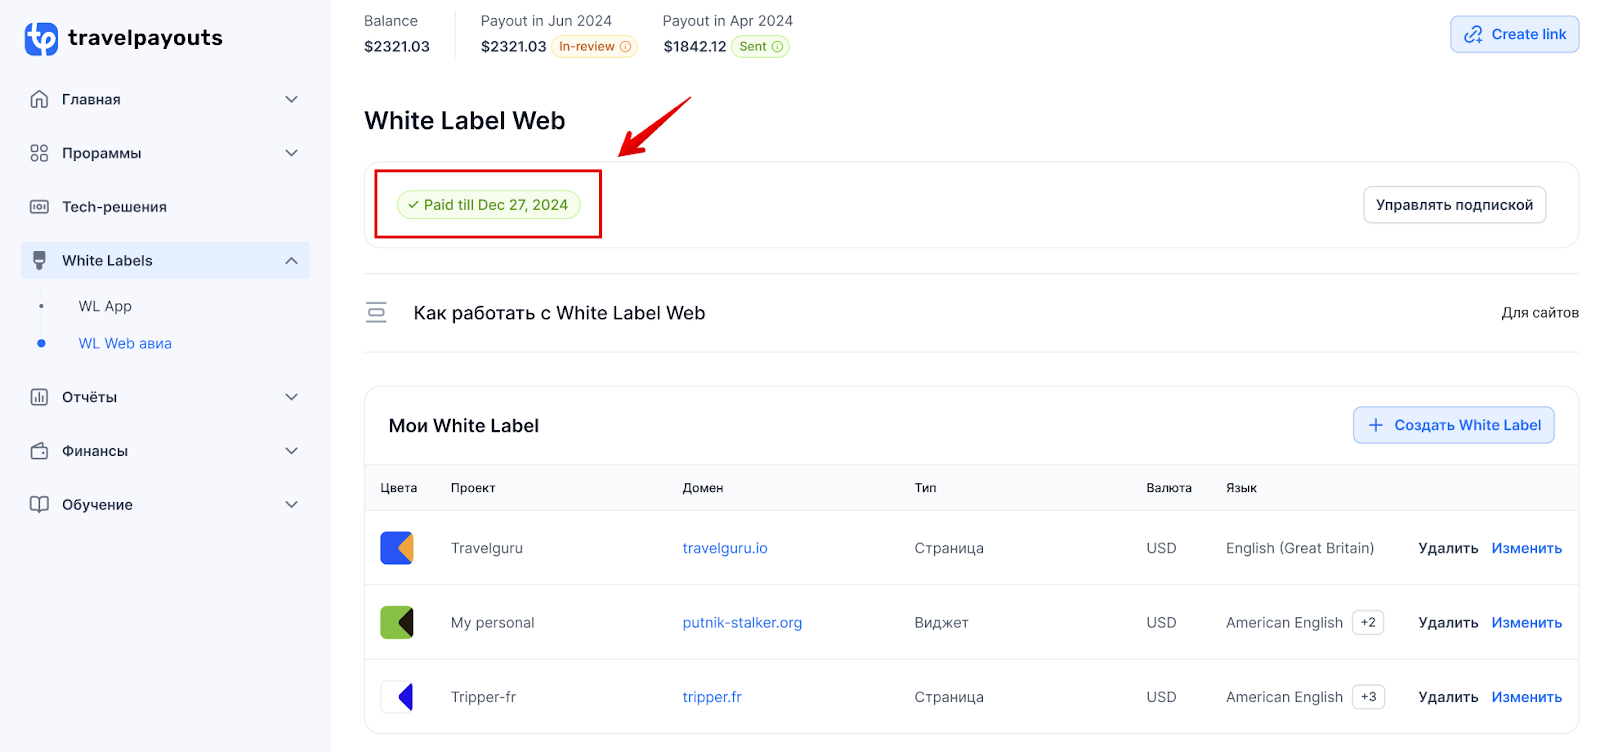Click the Payout in Apr 2024 amount $1842.12

tap(695, 46)
